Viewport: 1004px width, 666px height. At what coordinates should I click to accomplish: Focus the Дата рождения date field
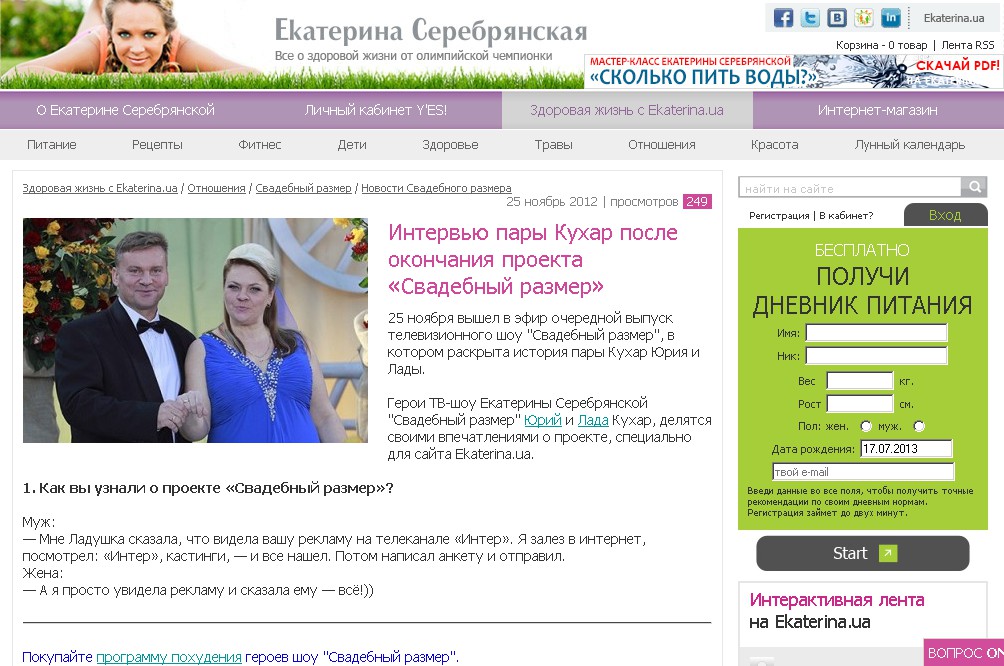906,448
